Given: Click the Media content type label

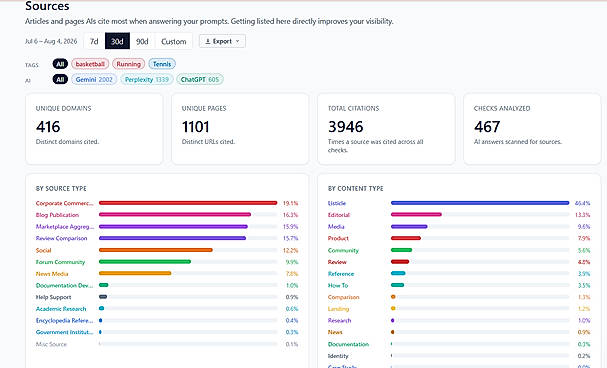Looking at the screenshot, I should pos(336,226).
